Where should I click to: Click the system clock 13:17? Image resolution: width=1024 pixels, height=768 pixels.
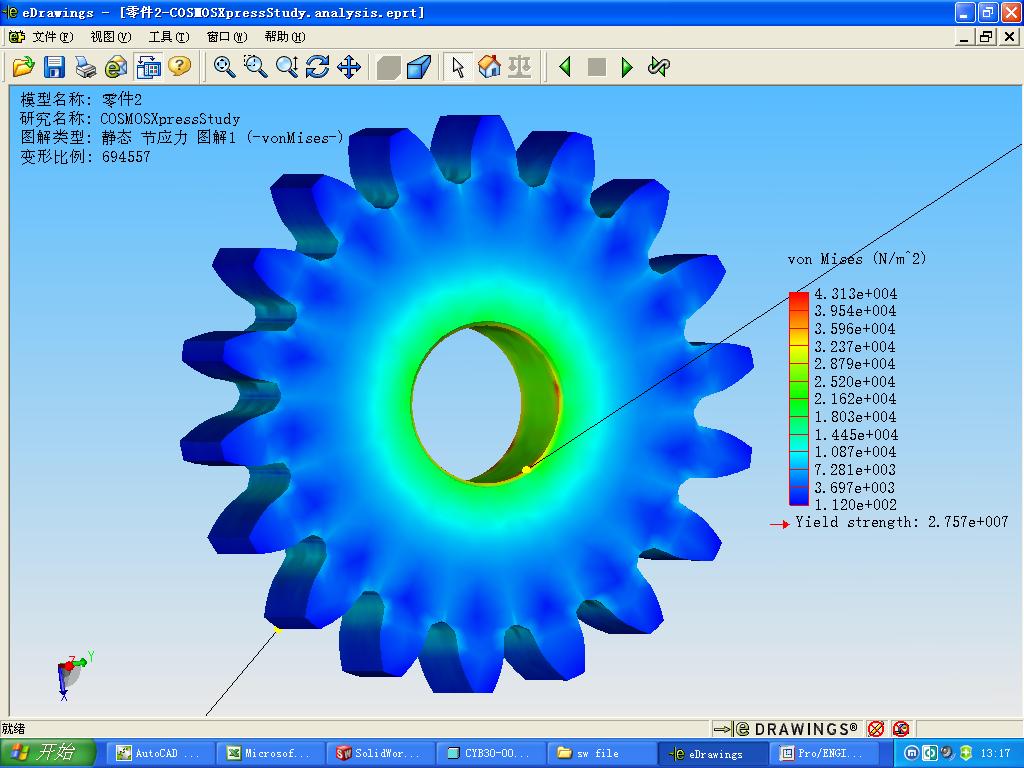point(995,753)
